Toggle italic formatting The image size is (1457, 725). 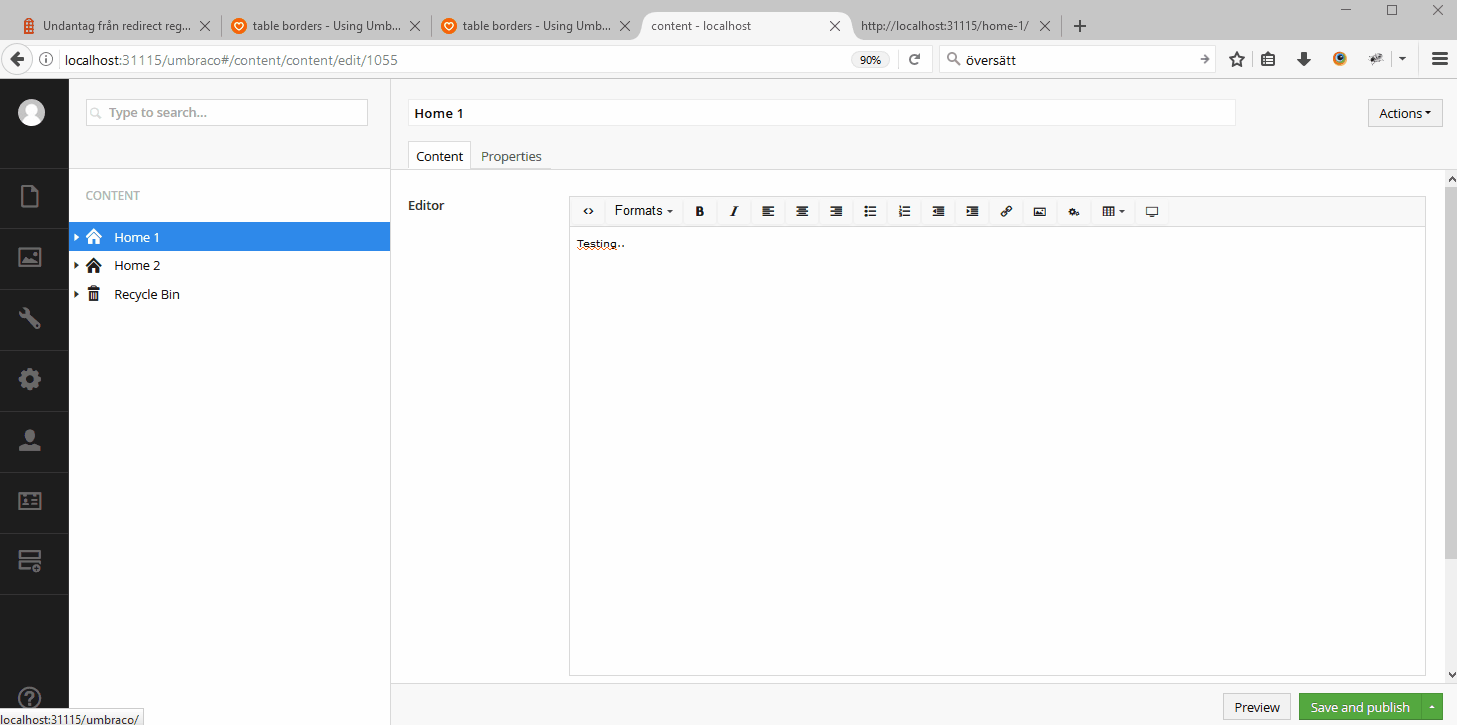click(734, 212)
